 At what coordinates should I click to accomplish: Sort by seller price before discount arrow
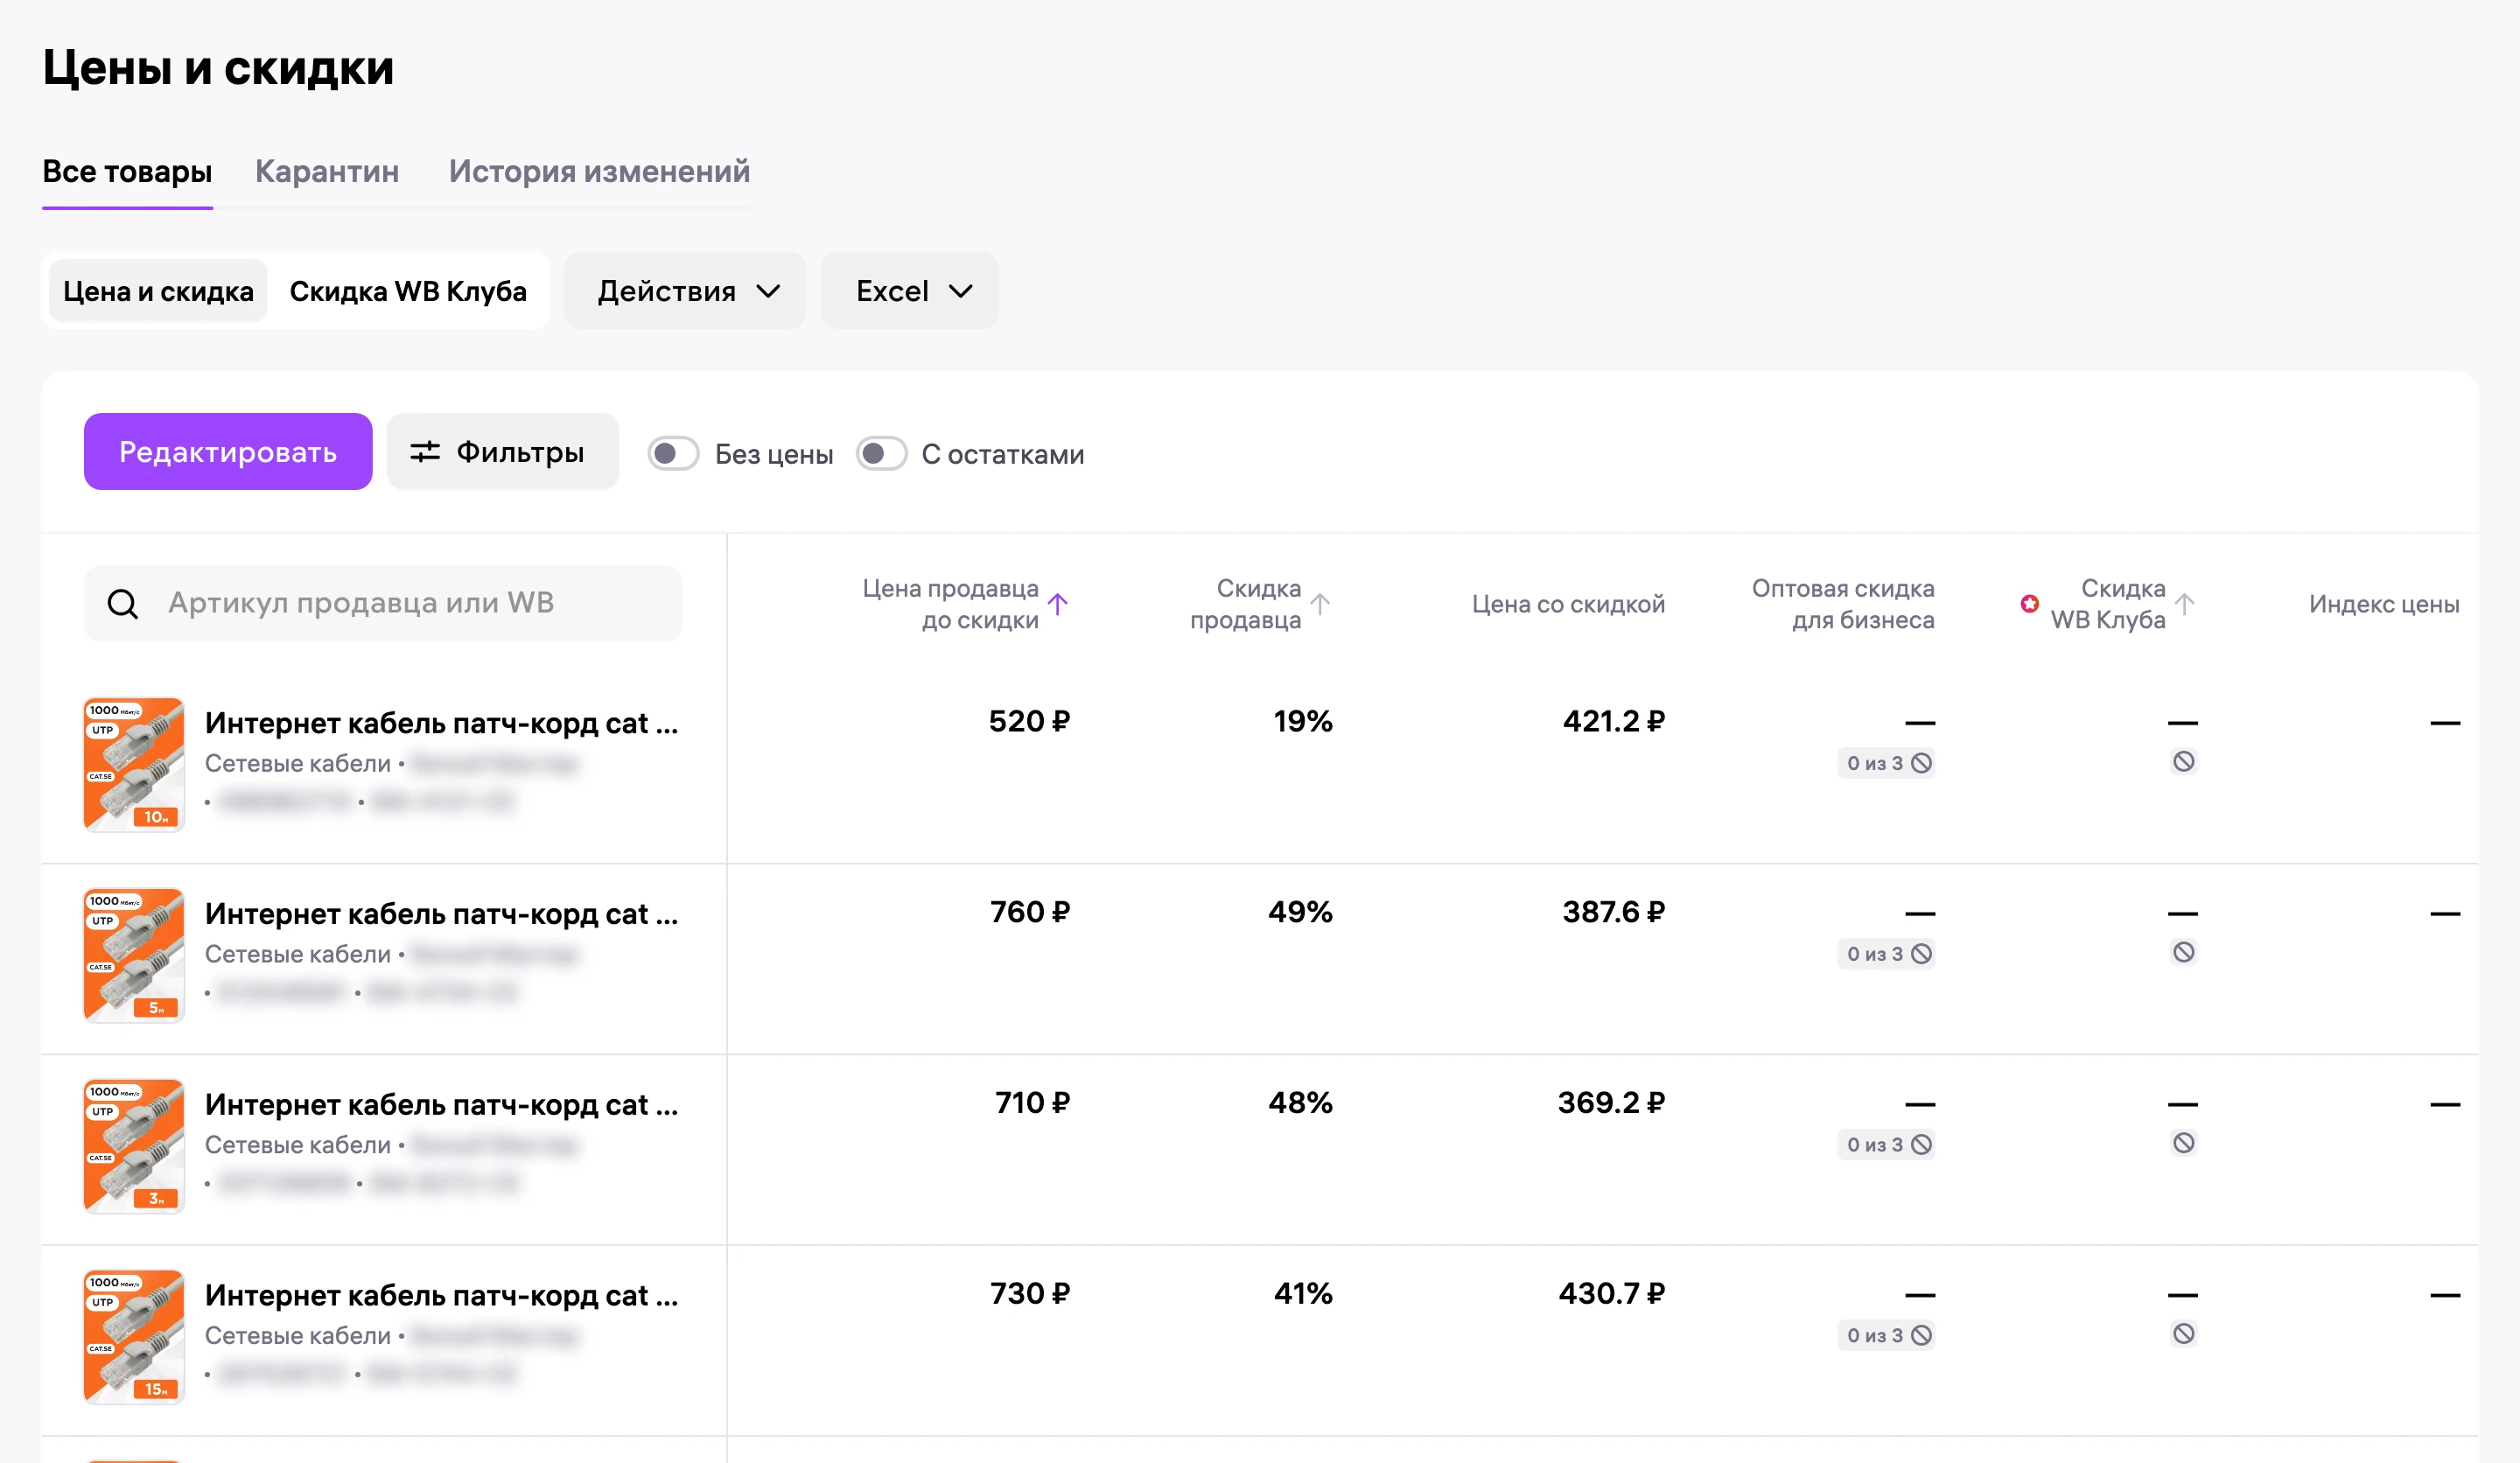click(x=1058, y=603)
